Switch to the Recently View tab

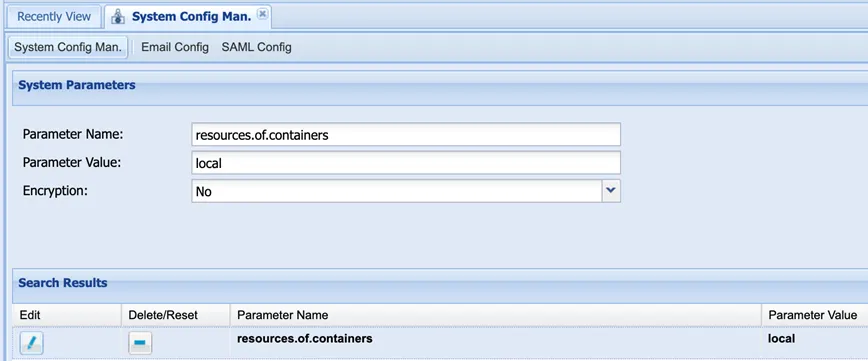pyautogui.click(x=54, y=17)
